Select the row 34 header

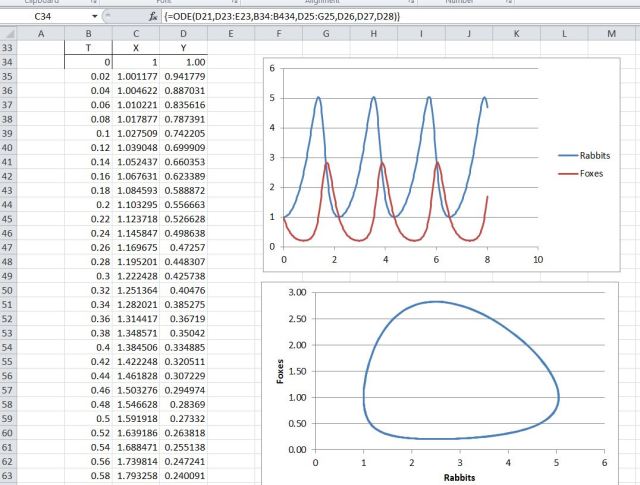click(x=10, y=61)
